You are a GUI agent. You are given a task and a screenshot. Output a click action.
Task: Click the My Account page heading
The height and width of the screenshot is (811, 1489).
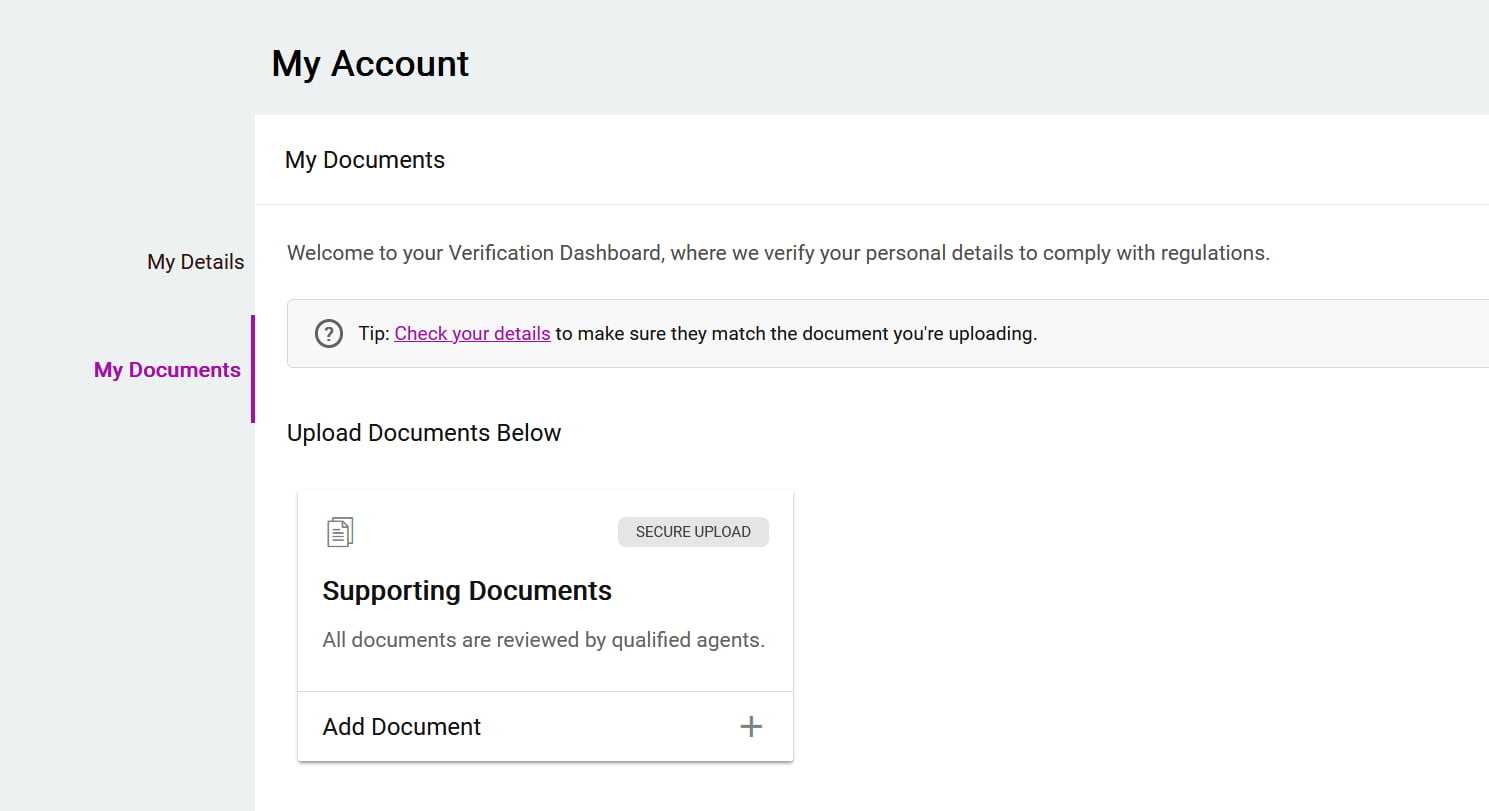370,64
